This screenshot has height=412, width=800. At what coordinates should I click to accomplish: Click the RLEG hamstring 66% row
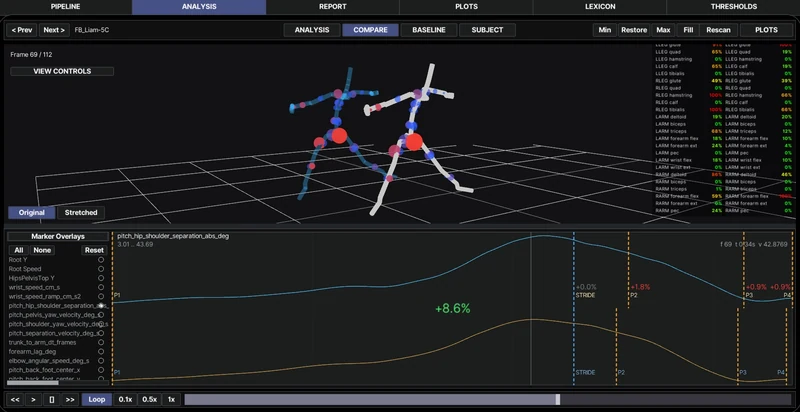coord(759,95)
